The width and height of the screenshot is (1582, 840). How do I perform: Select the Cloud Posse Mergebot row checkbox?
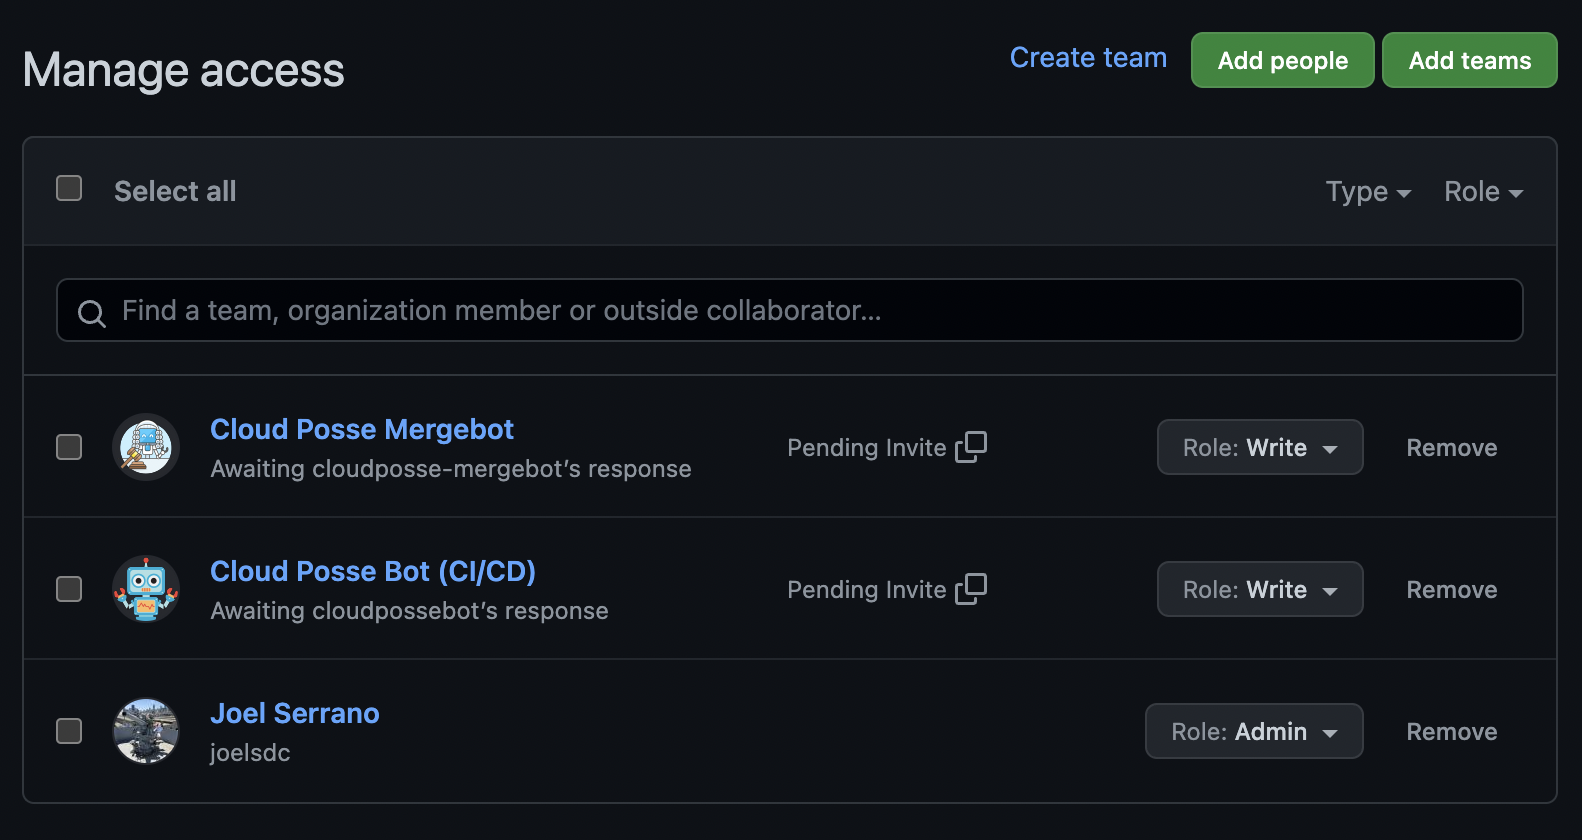click(x=69, y=447)
